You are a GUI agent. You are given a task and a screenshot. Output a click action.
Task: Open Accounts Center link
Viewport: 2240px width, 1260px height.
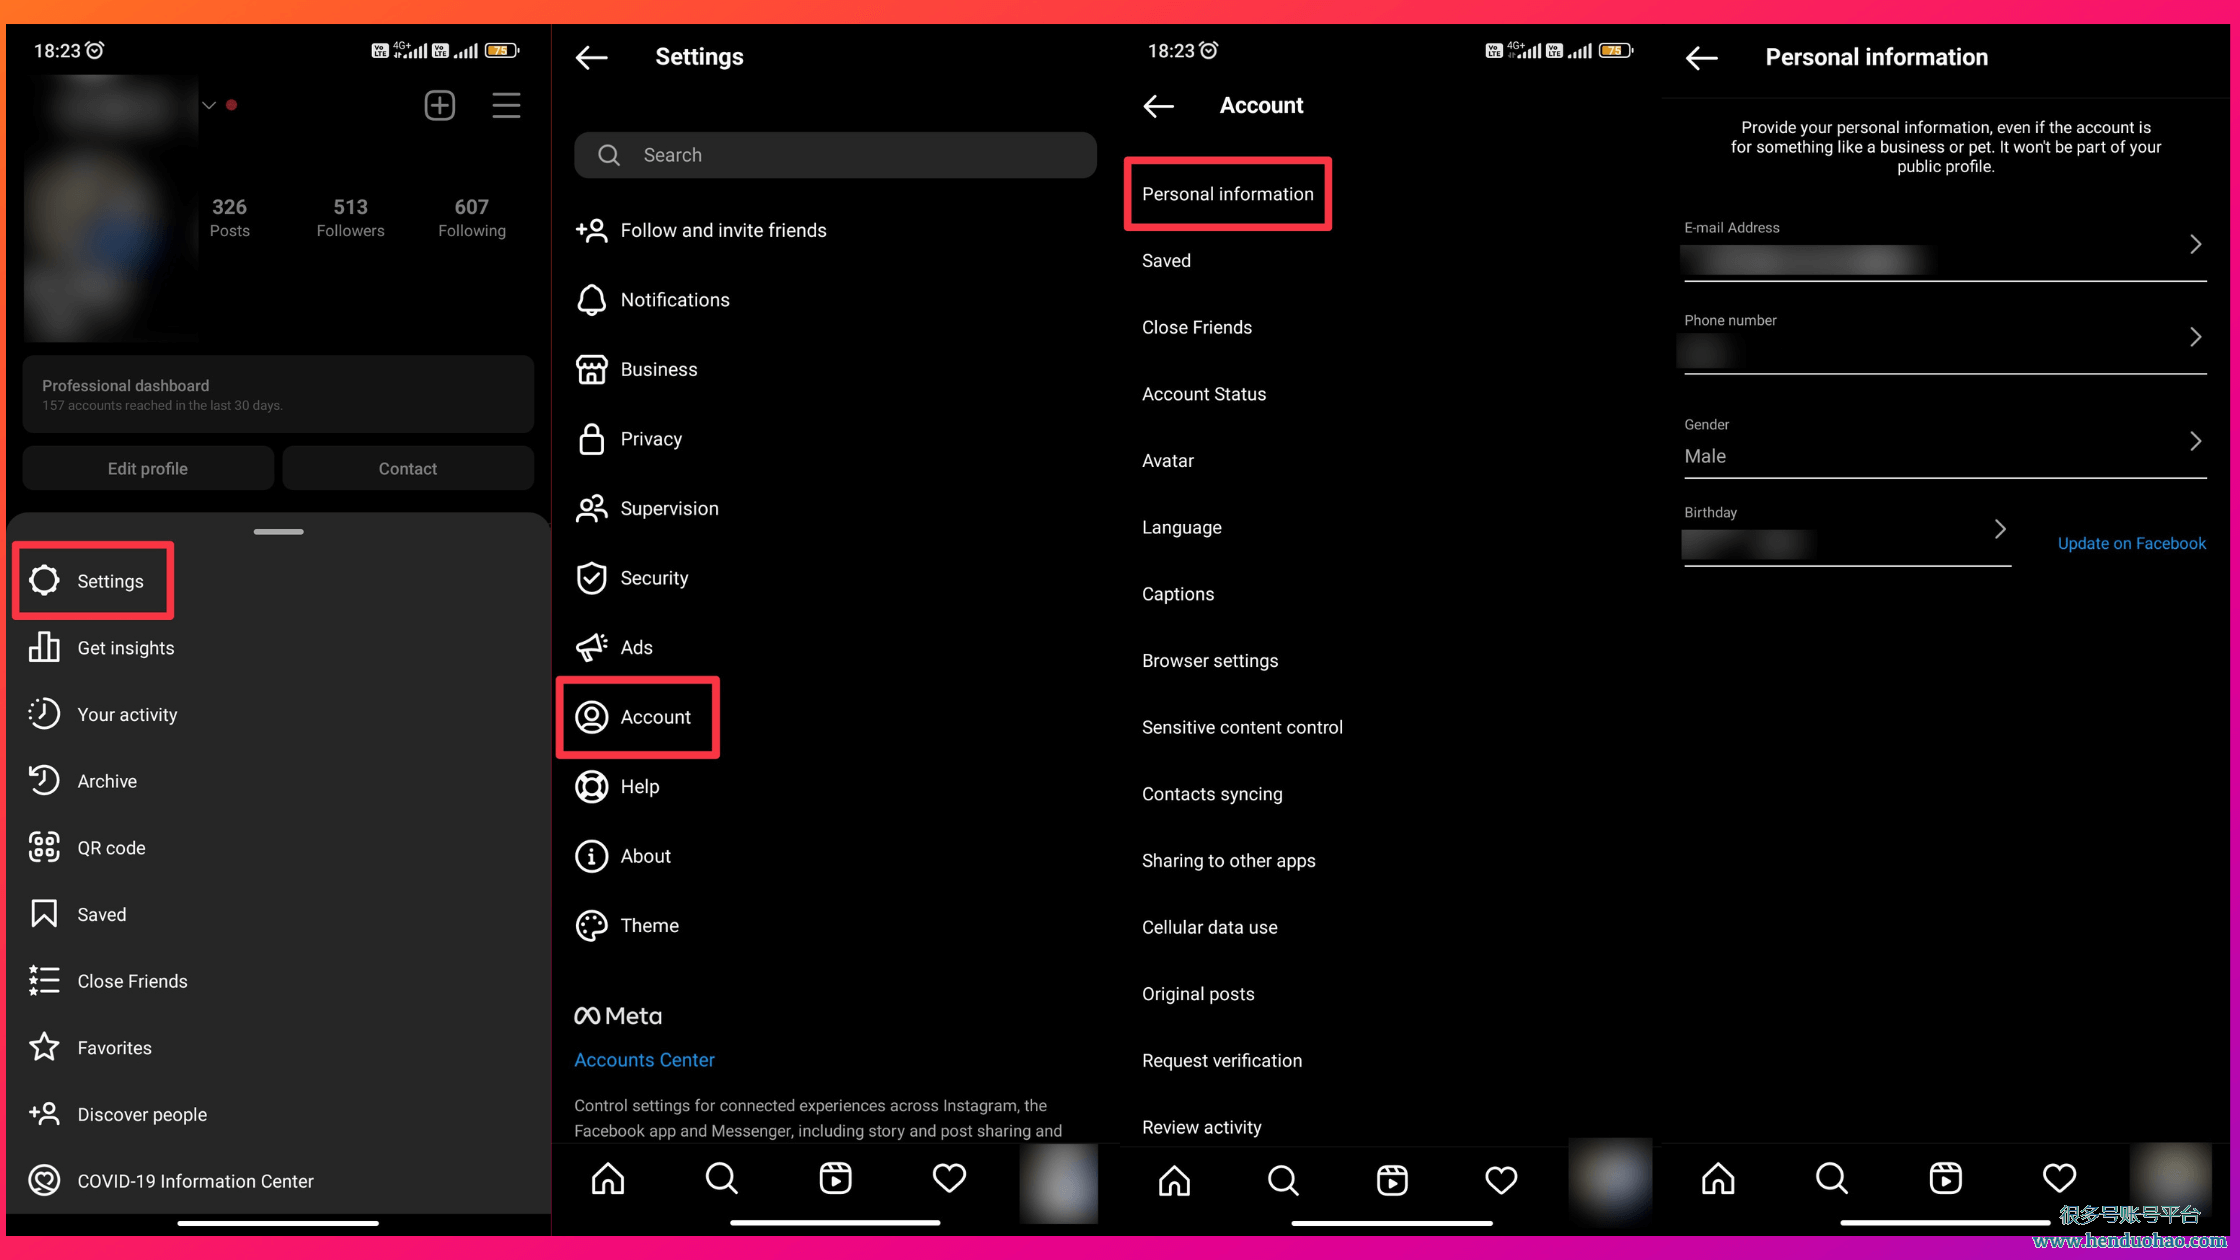tap(643, 1058)
